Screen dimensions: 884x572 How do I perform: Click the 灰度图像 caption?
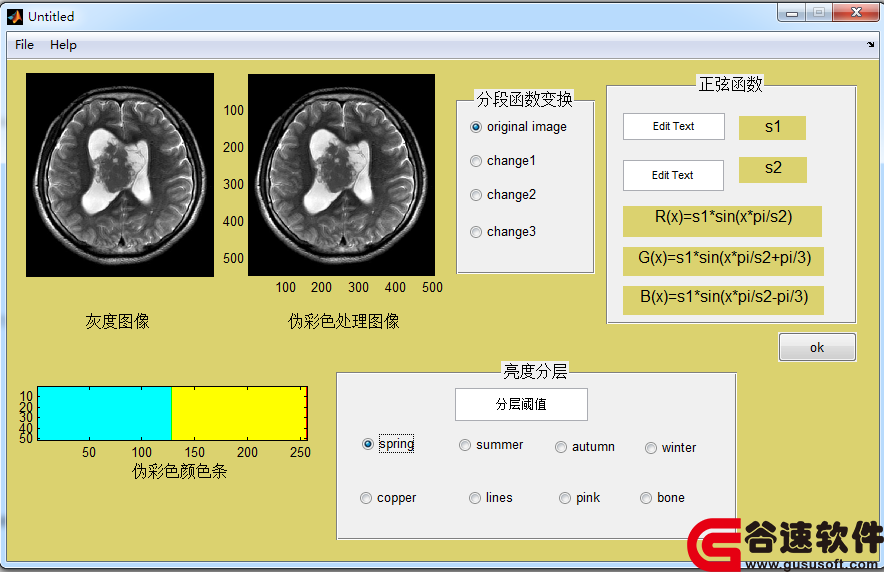117,321
